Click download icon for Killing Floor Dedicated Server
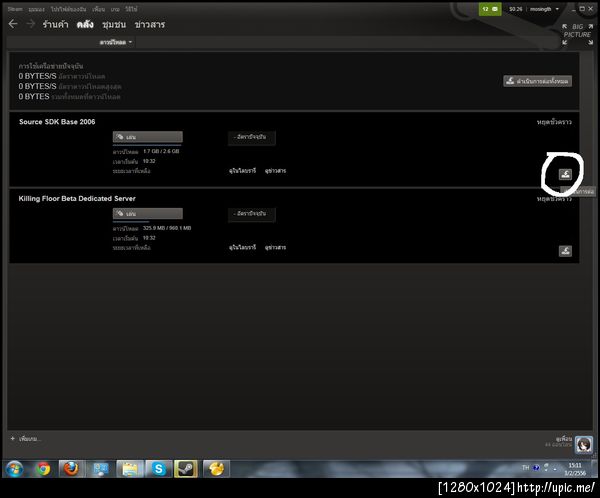This screenshot has width=600, height=498. click(565, 251)
